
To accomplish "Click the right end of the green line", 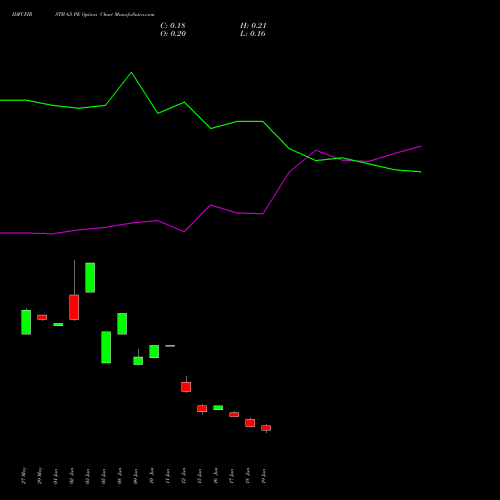I will pos(421,172).
